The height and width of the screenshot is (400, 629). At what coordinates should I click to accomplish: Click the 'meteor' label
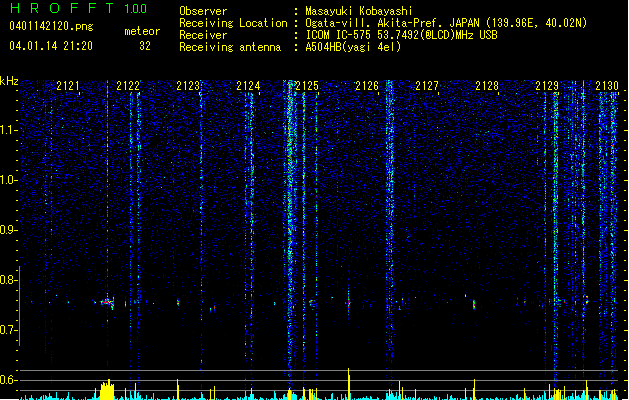[x=142, y=31]
